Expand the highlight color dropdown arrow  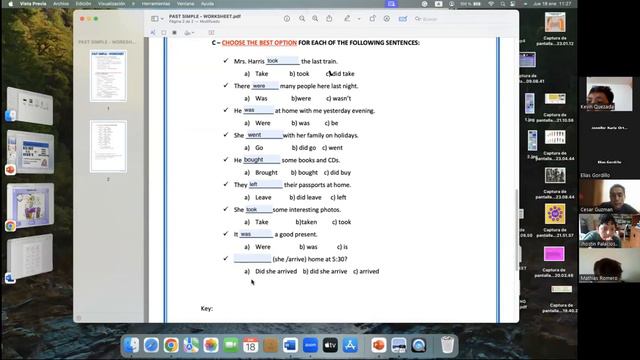[359, 19]
